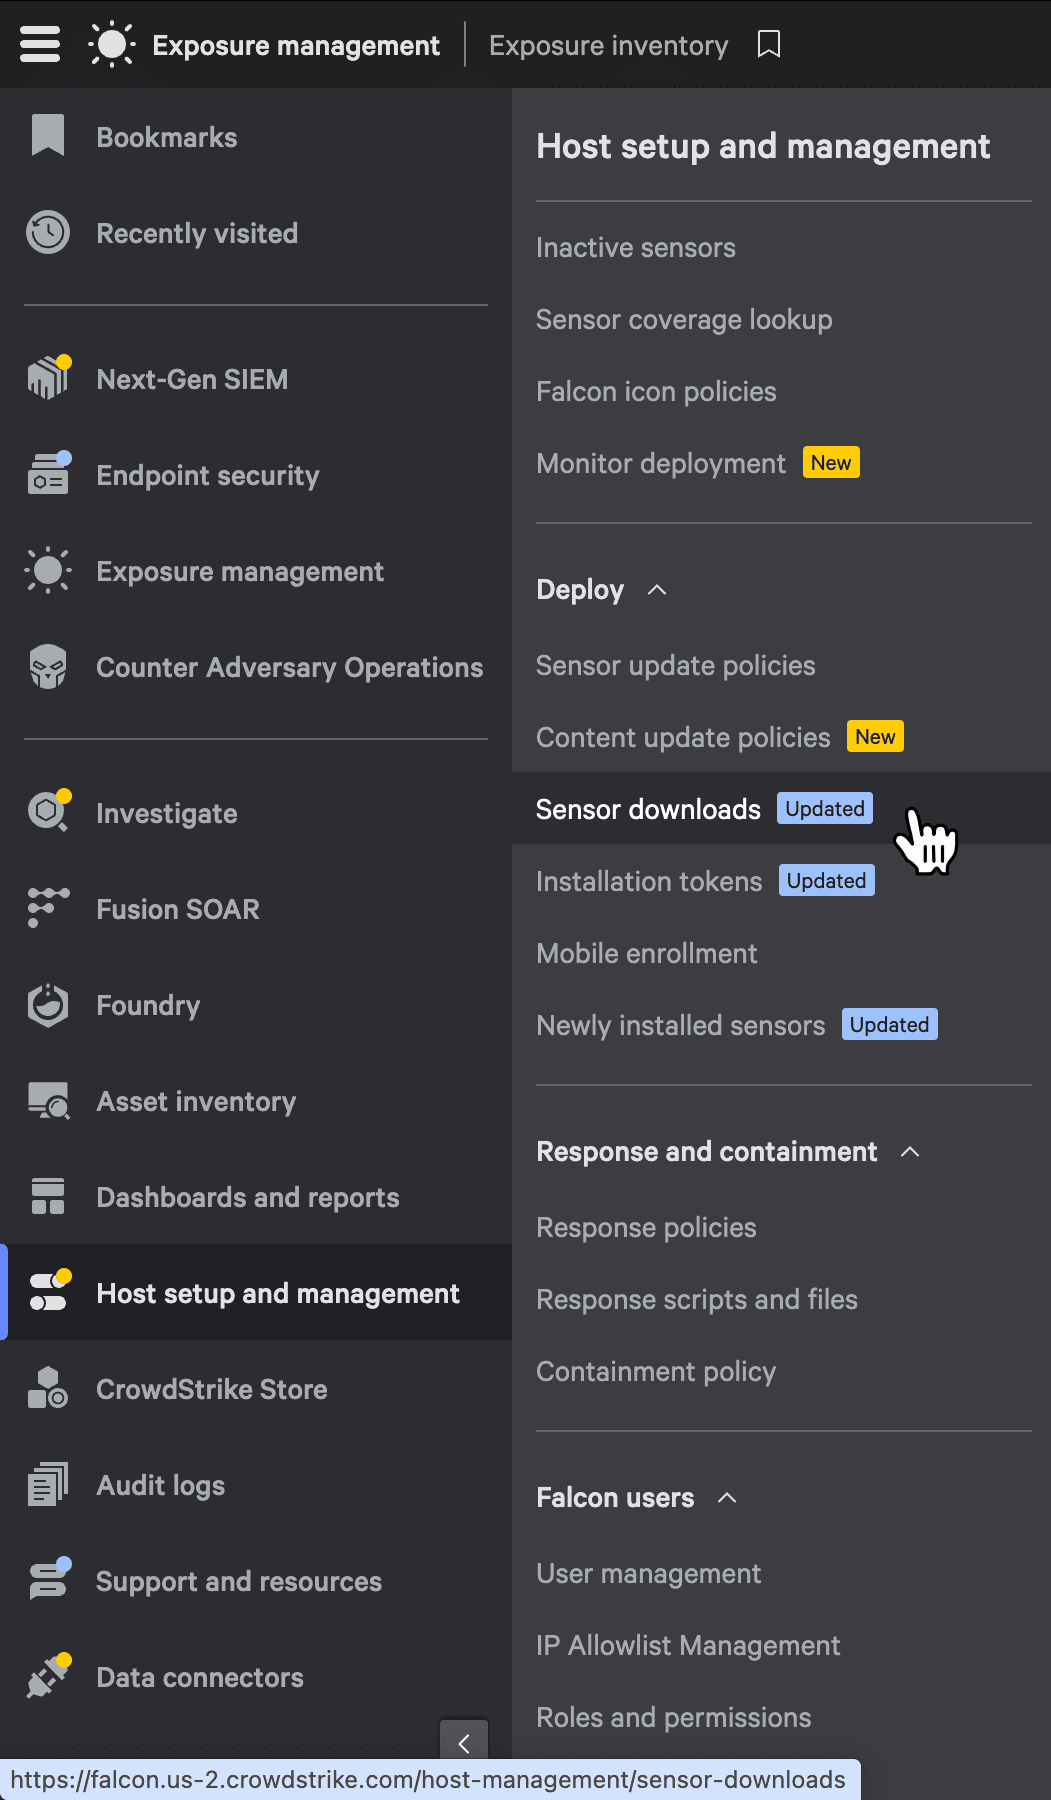Click the Exposure management sun icon
The height and width of the screenshot is (1800, 1051).
111,44
